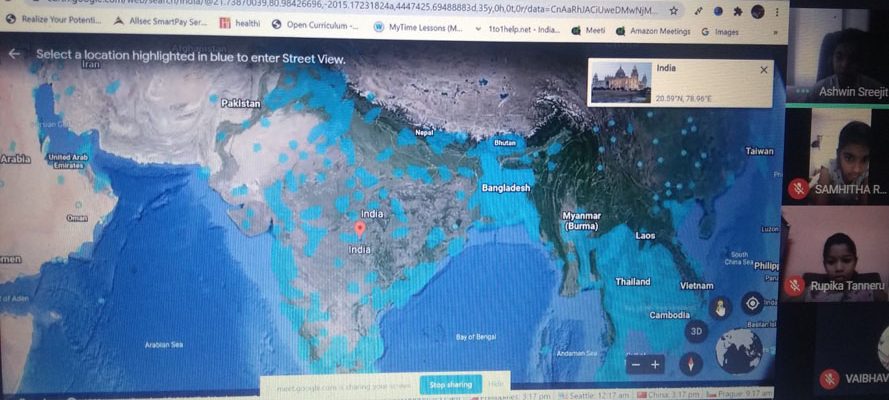Click SAMHITHA R's muted microphone icon

point(799,189)
